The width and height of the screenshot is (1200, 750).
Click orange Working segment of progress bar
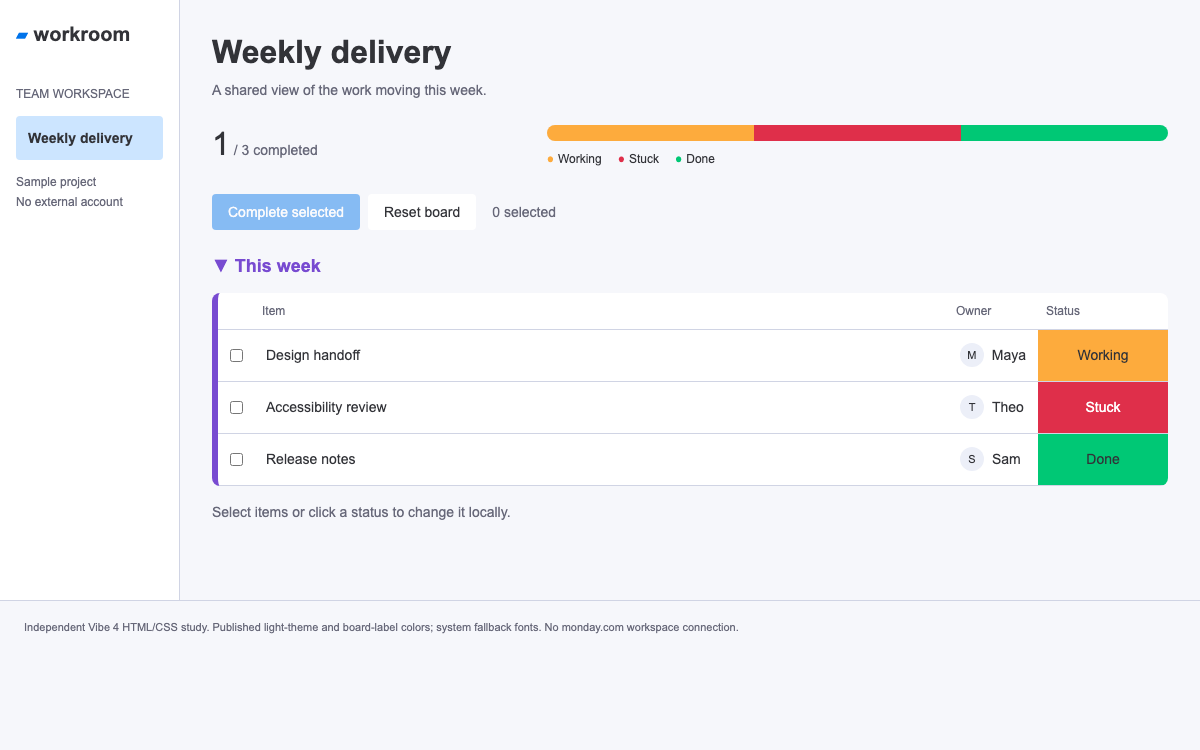pos(650,133)
